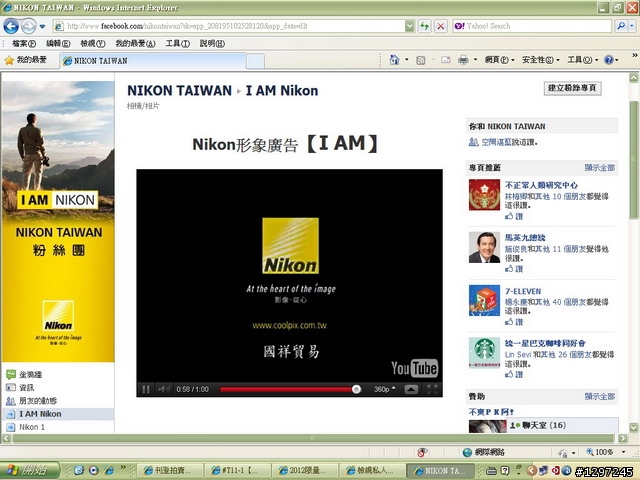640x480 pixels.
Task: Click the video seek handle knob
Action: 356,389
